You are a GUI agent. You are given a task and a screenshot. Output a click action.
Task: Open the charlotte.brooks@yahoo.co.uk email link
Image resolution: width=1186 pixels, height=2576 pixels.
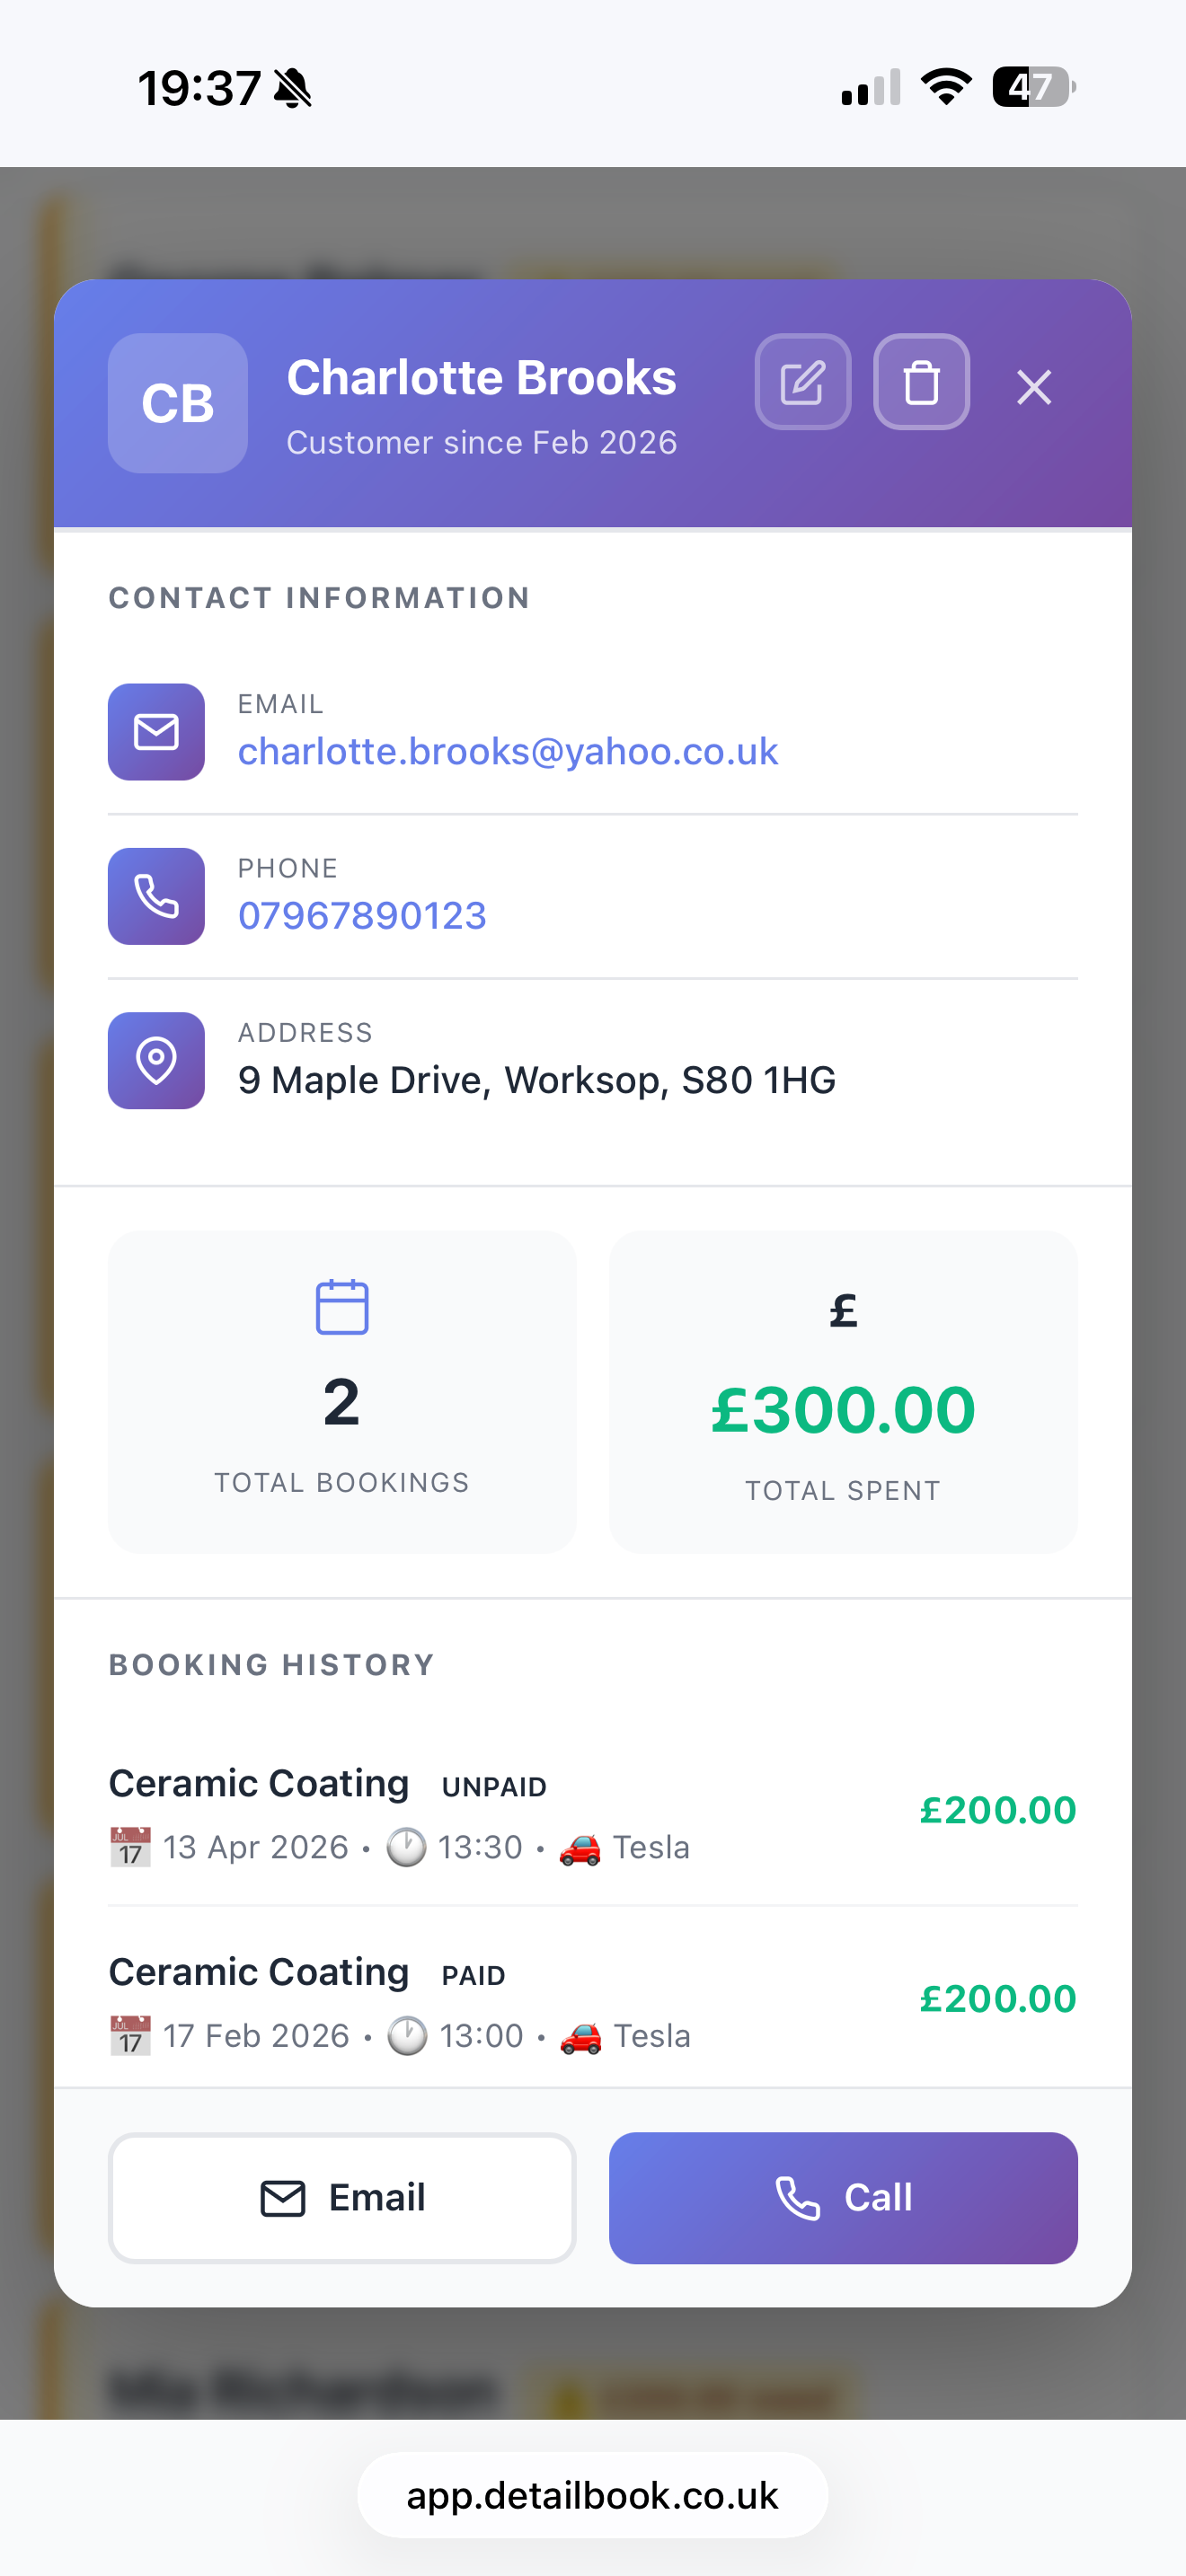coord(507,752)
